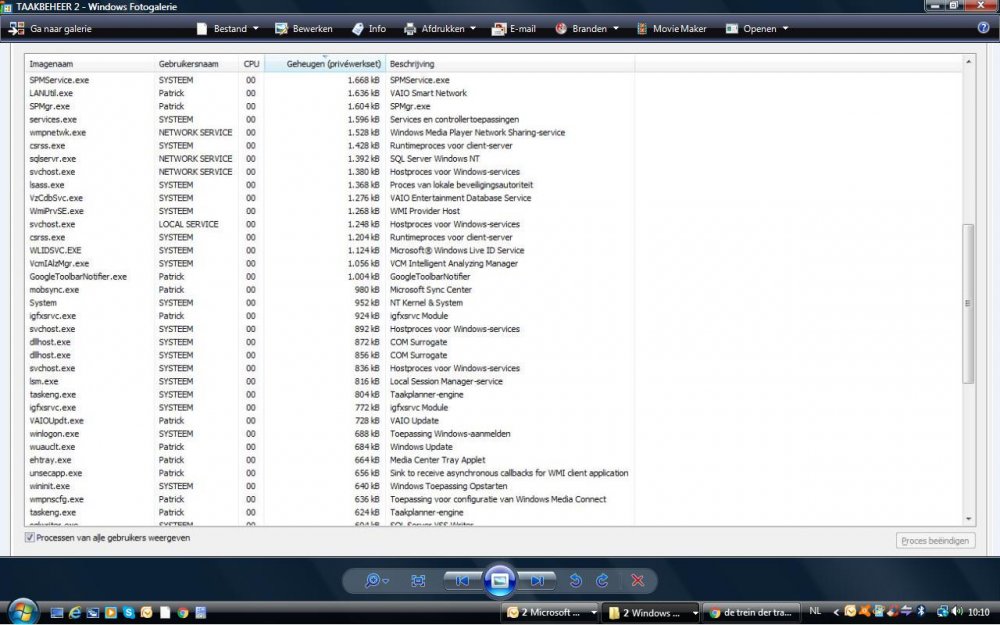
Task: Click the Bewerken toolbar icon
Action: [281, 29]
